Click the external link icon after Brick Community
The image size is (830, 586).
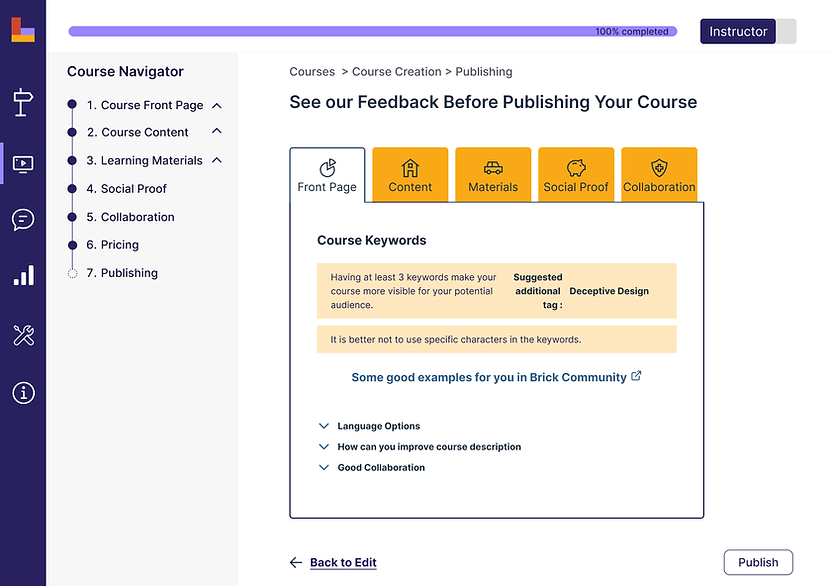(636, 376)
